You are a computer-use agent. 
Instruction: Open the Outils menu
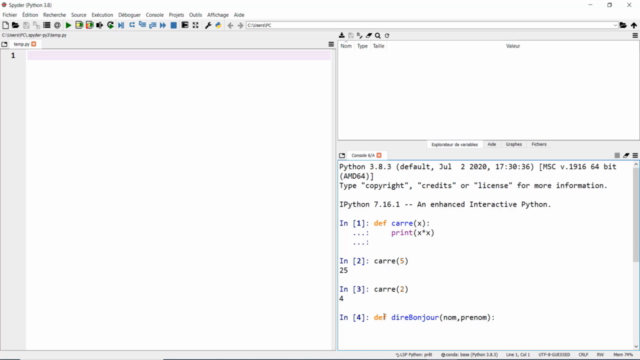196,15
